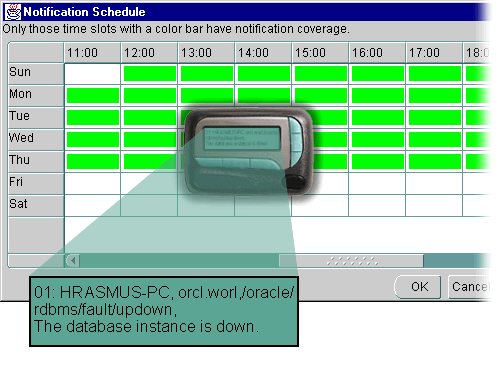Click the 12:00 column header

[149, 53]
